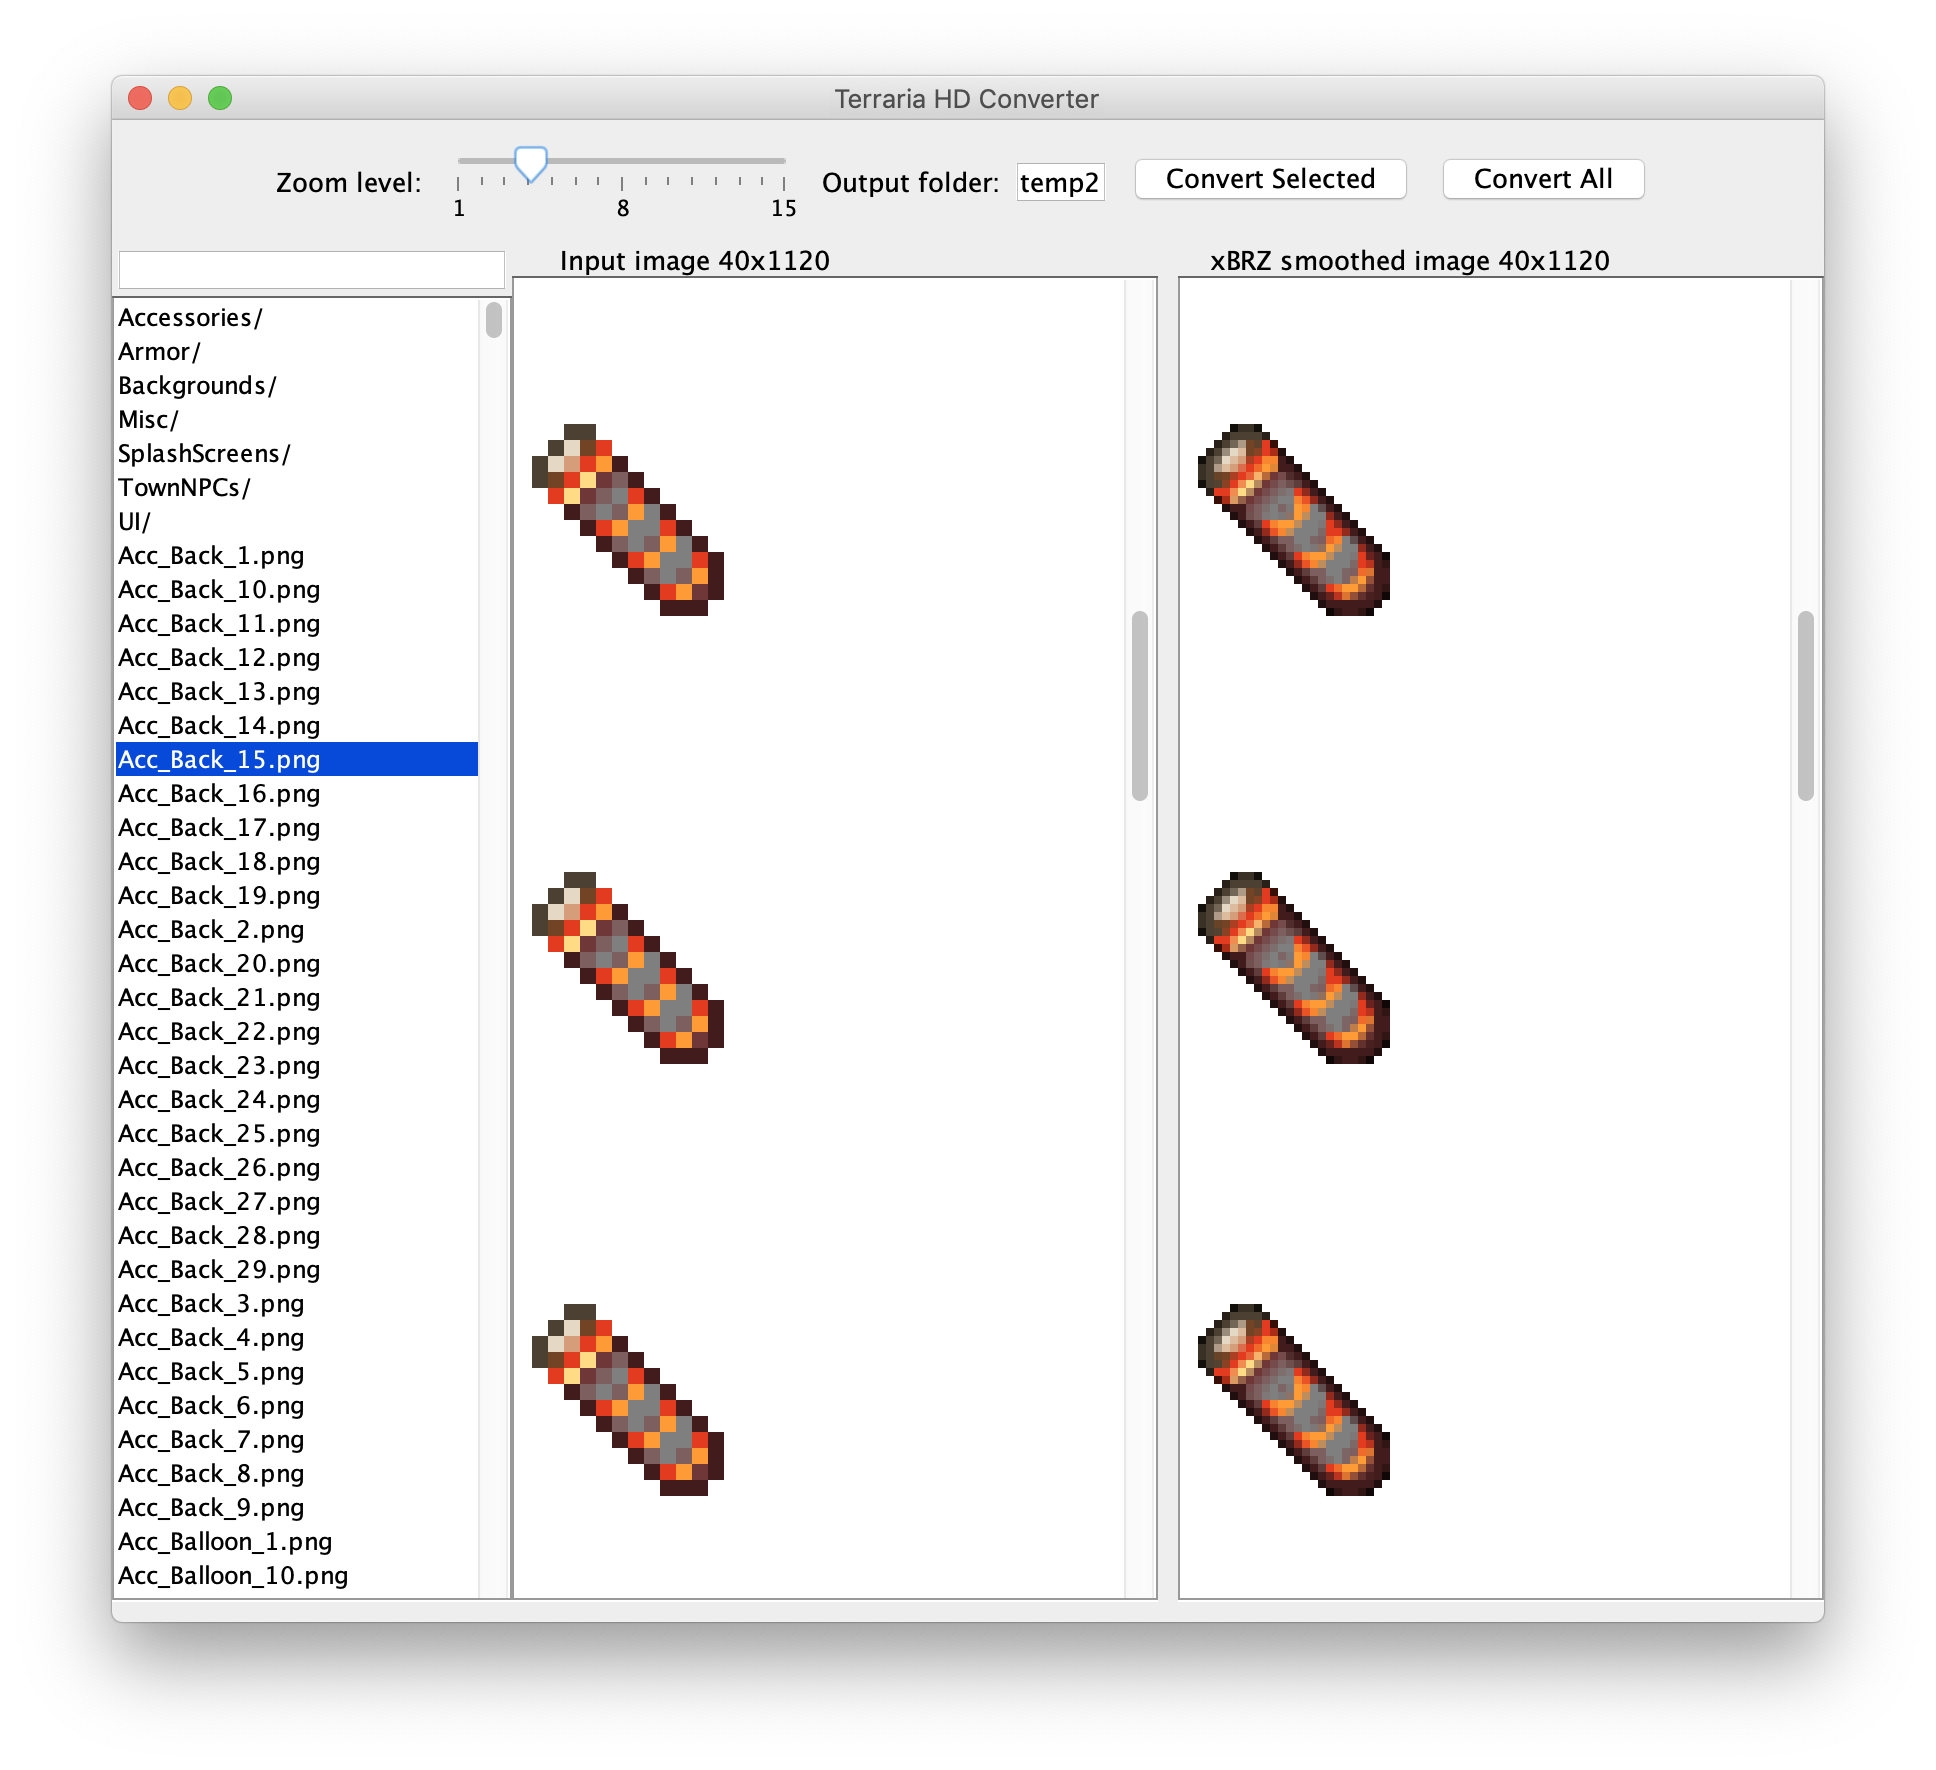Click the green zoom window button
This screenshot has width=1936, height=1770.
(x=220, y=98)
